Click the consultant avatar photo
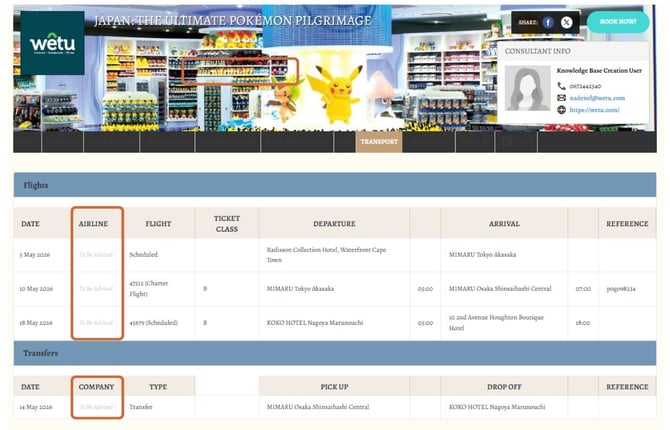This screenshot has width=670, height=430. click(x=528, y=88)
